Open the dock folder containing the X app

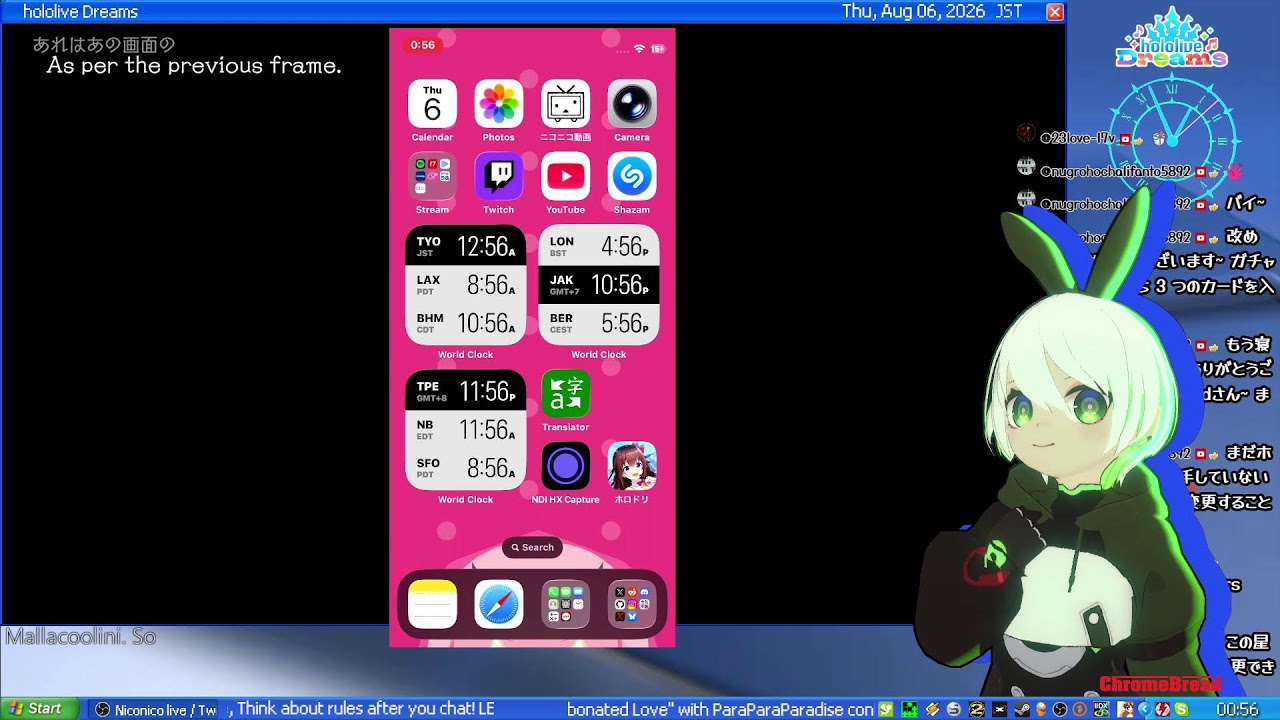(632, 604)
